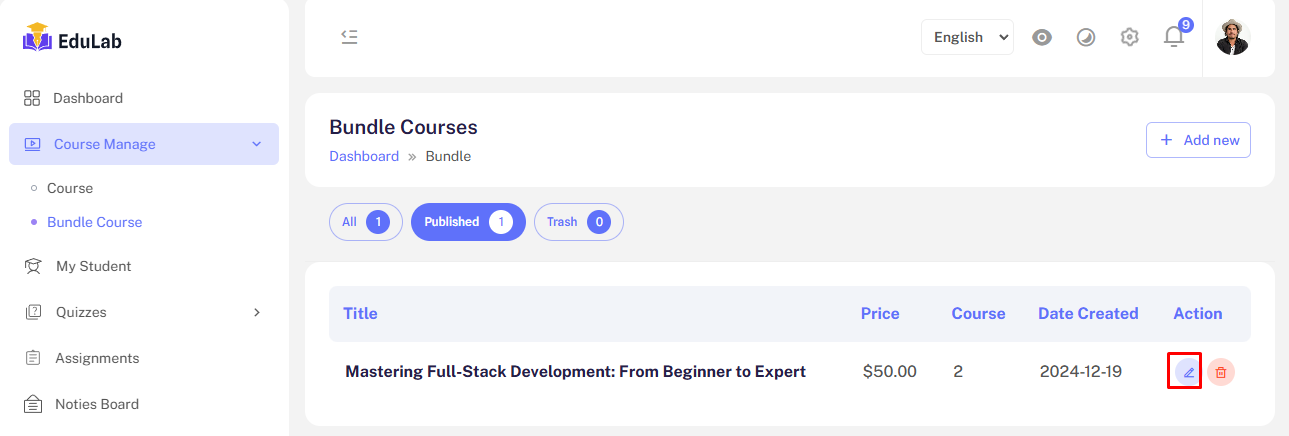Open the settings gear icon
The image size is (1289, 436).
[x=1130, y=37]
